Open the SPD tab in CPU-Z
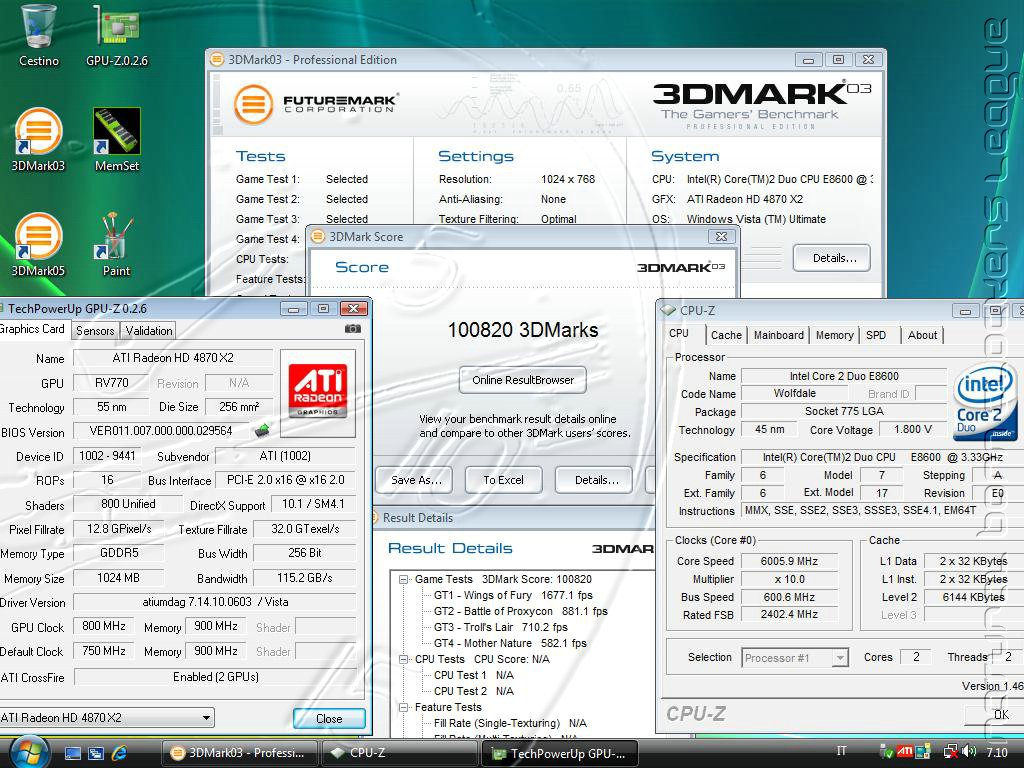The image size is (1024, 768). click(x=876, y=335)
